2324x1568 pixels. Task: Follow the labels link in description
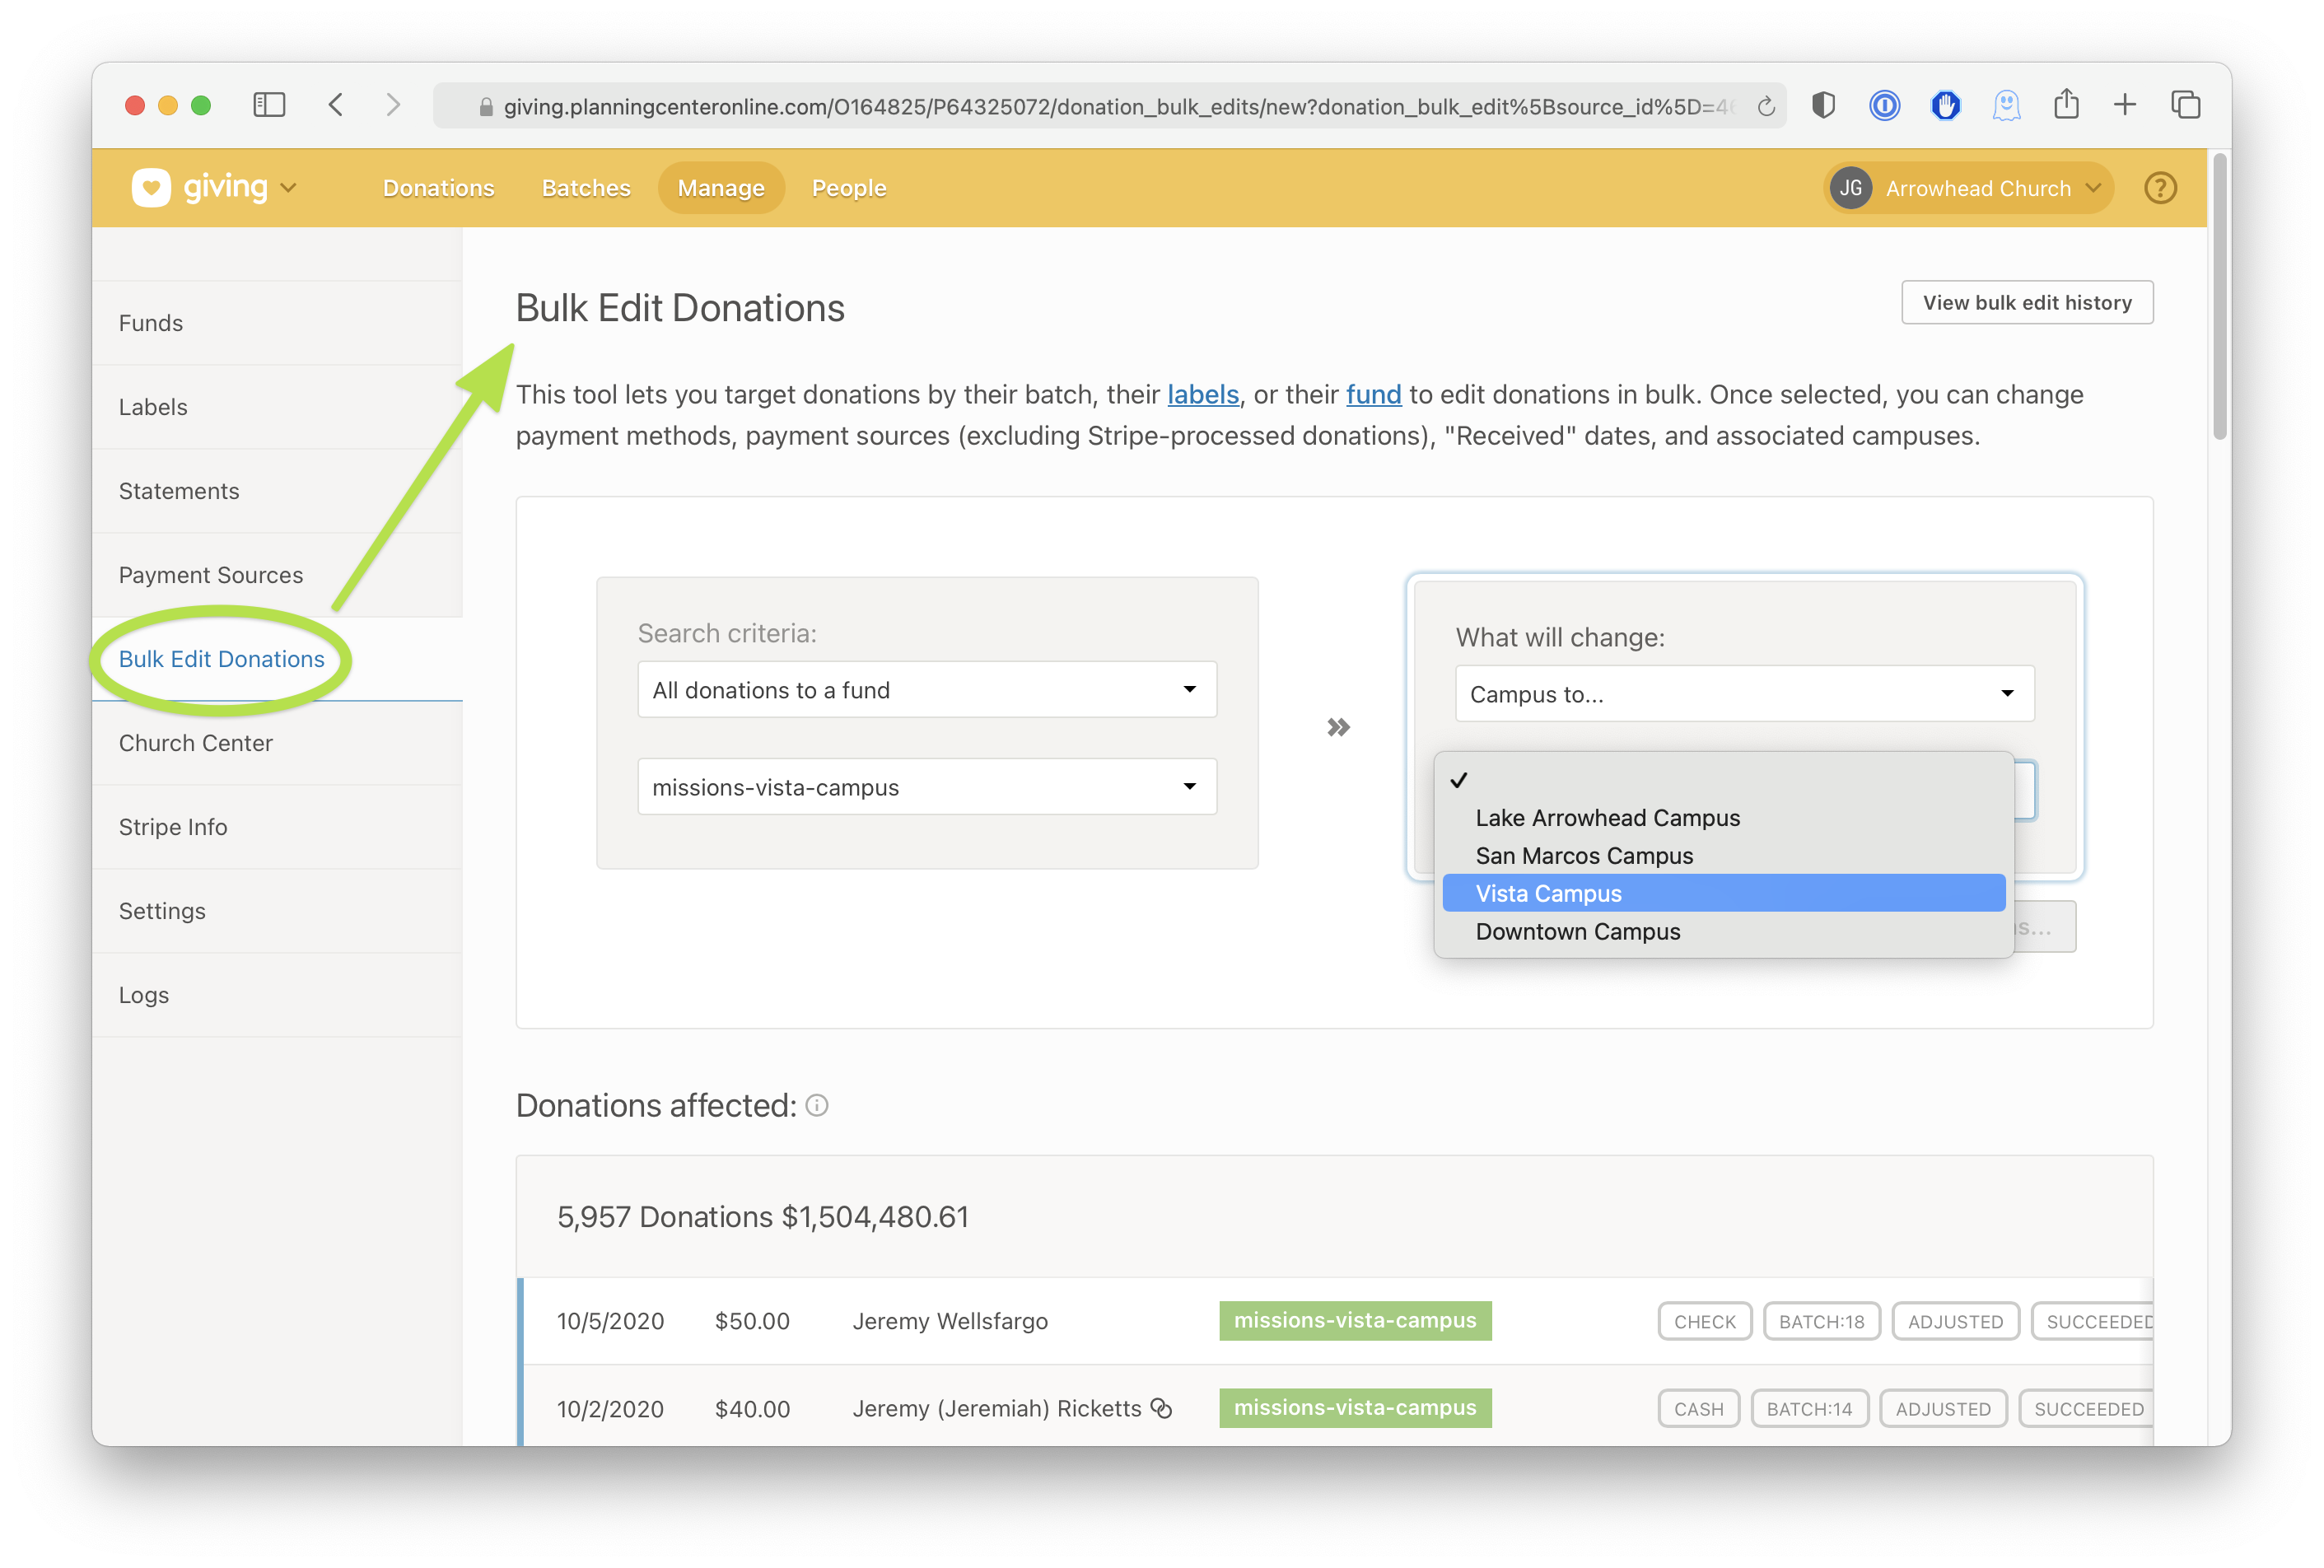tap(1203, 395)
